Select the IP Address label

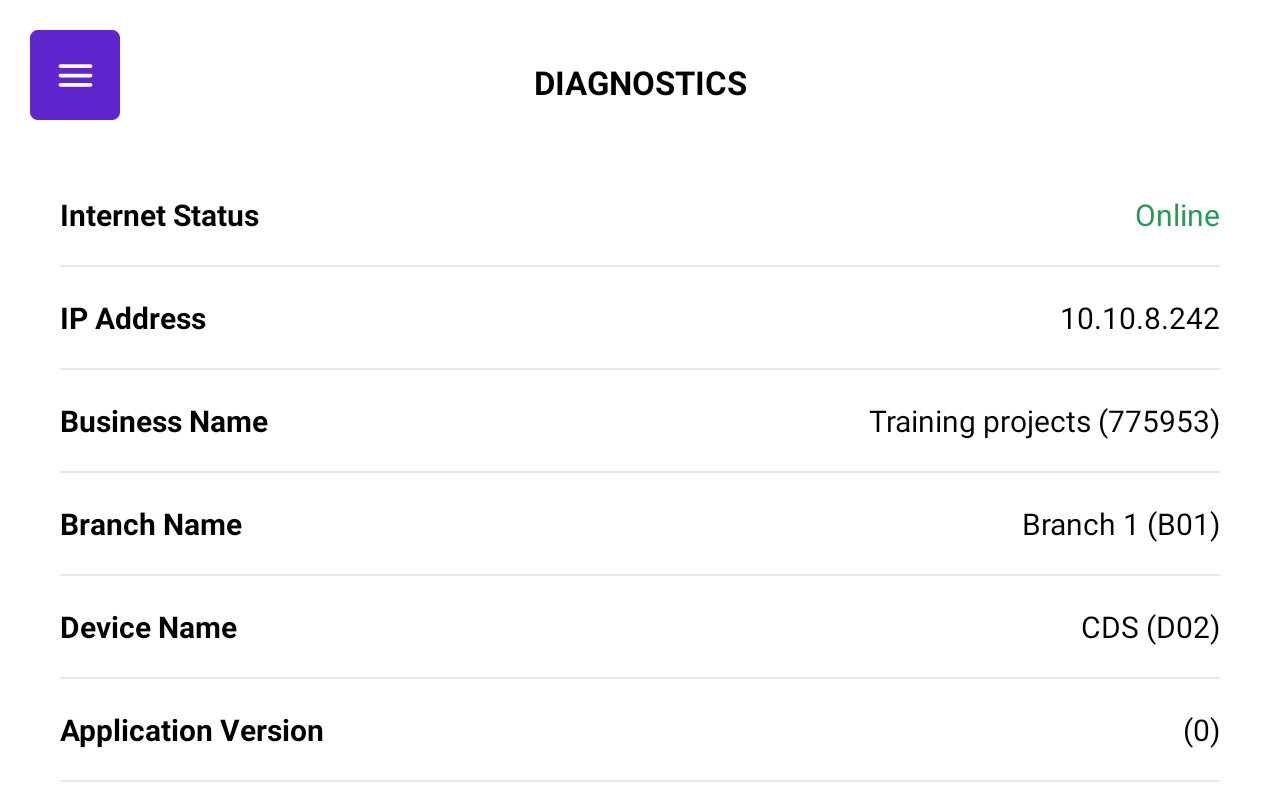(133, 319)
